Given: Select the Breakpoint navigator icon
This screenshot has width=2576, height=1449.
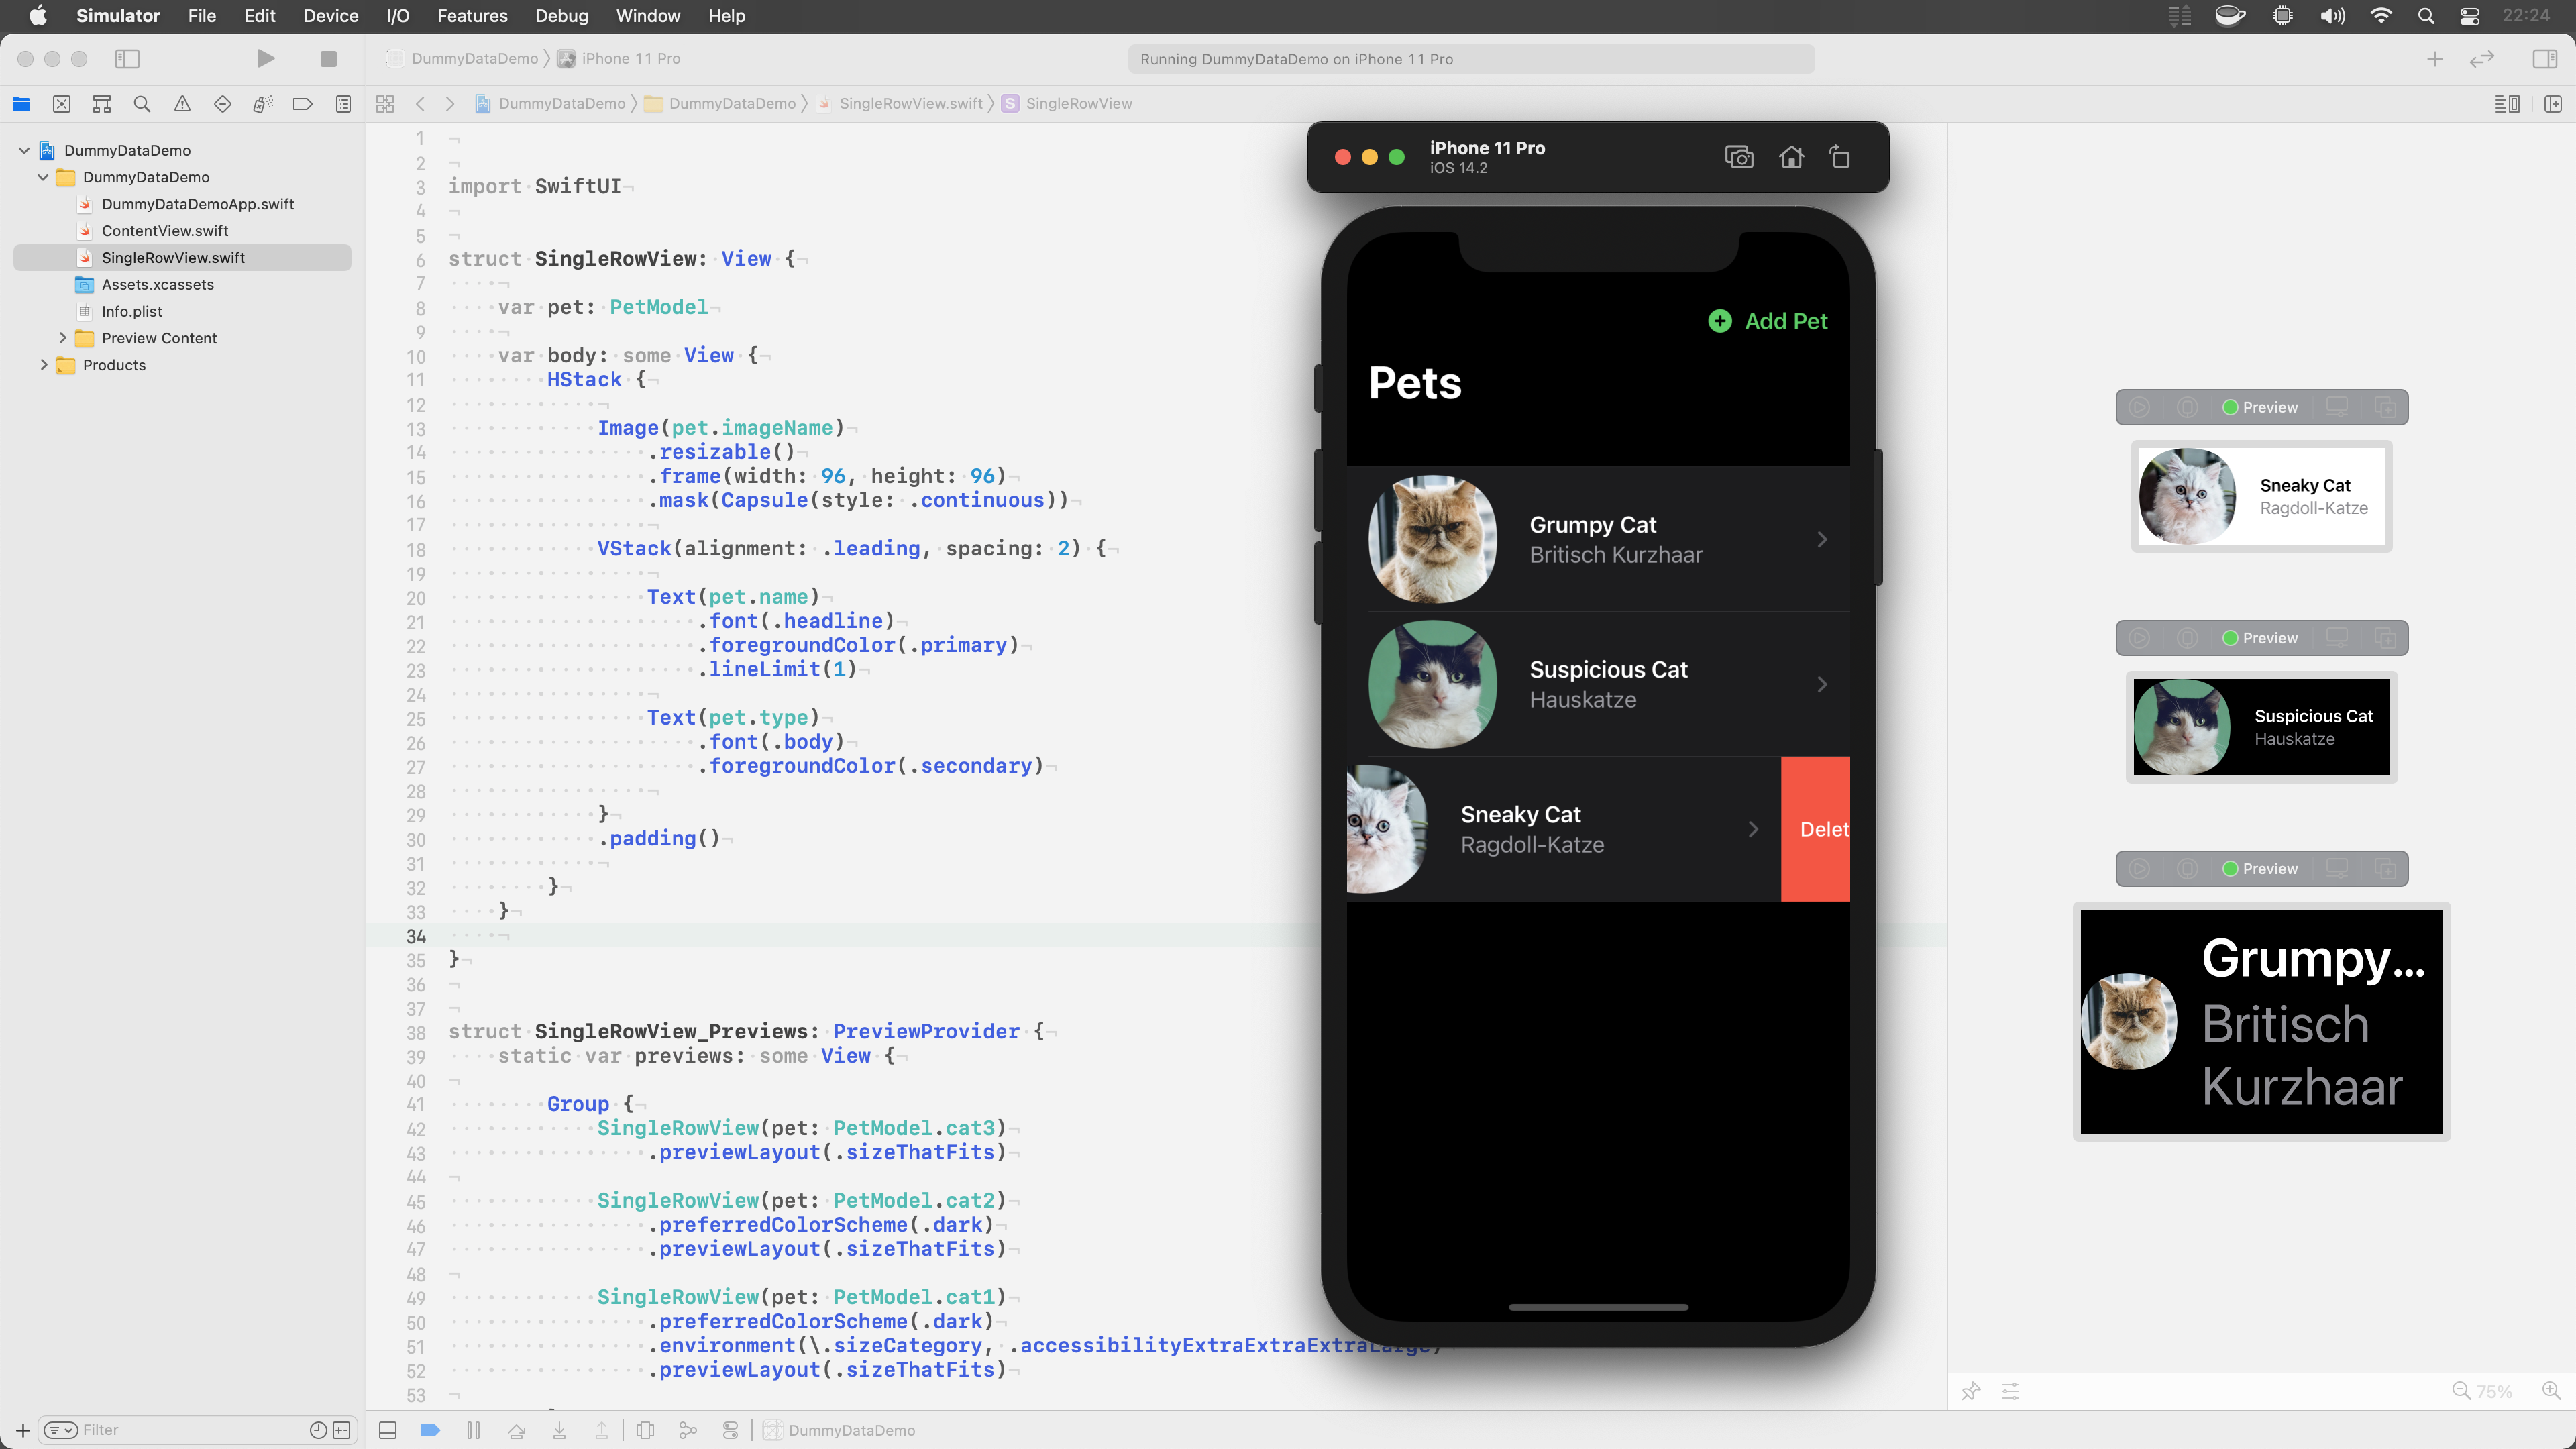Looking at the screenshot, I should 302,104.
